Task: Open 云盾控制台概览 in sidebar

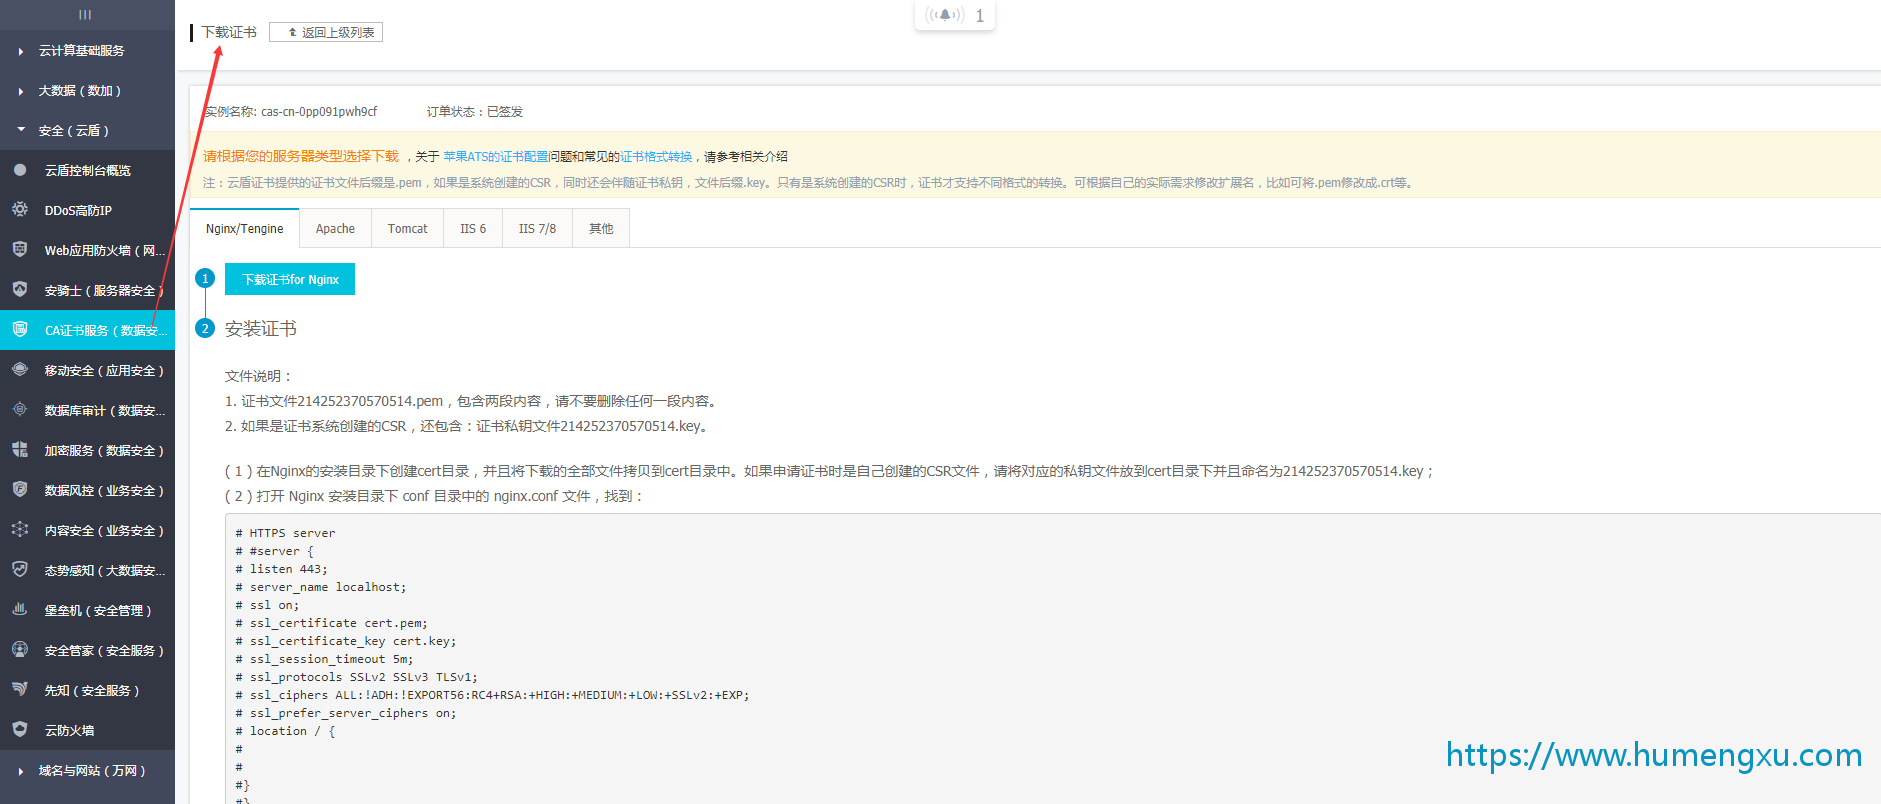Action: tap(87, 170)
